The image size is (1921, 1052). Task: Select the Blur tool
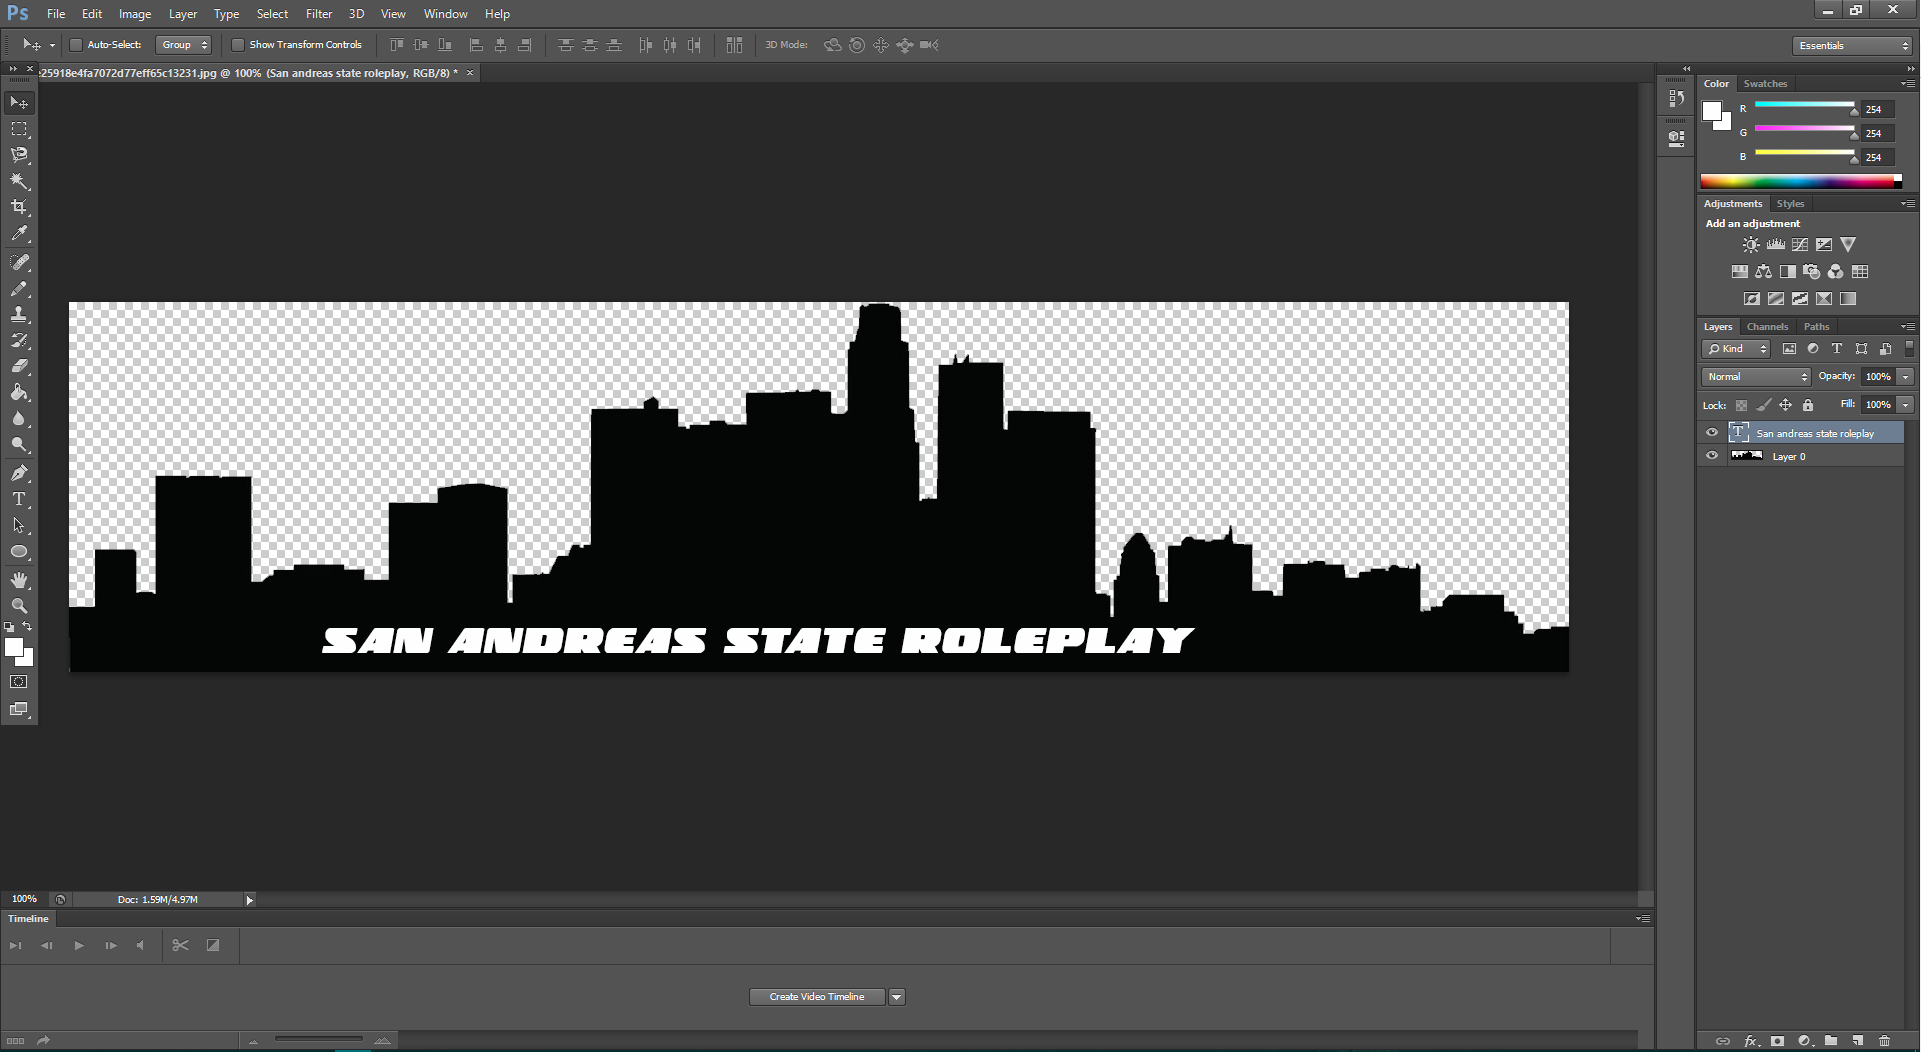(19, 418)
